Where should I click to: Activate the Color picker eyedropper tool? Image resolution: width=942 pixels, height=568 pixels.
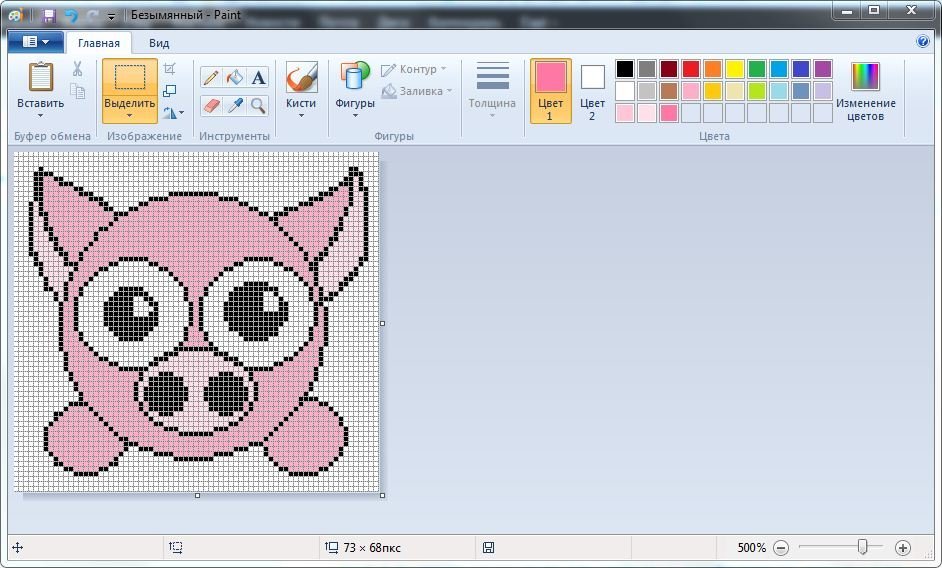[x=235, y=105]
